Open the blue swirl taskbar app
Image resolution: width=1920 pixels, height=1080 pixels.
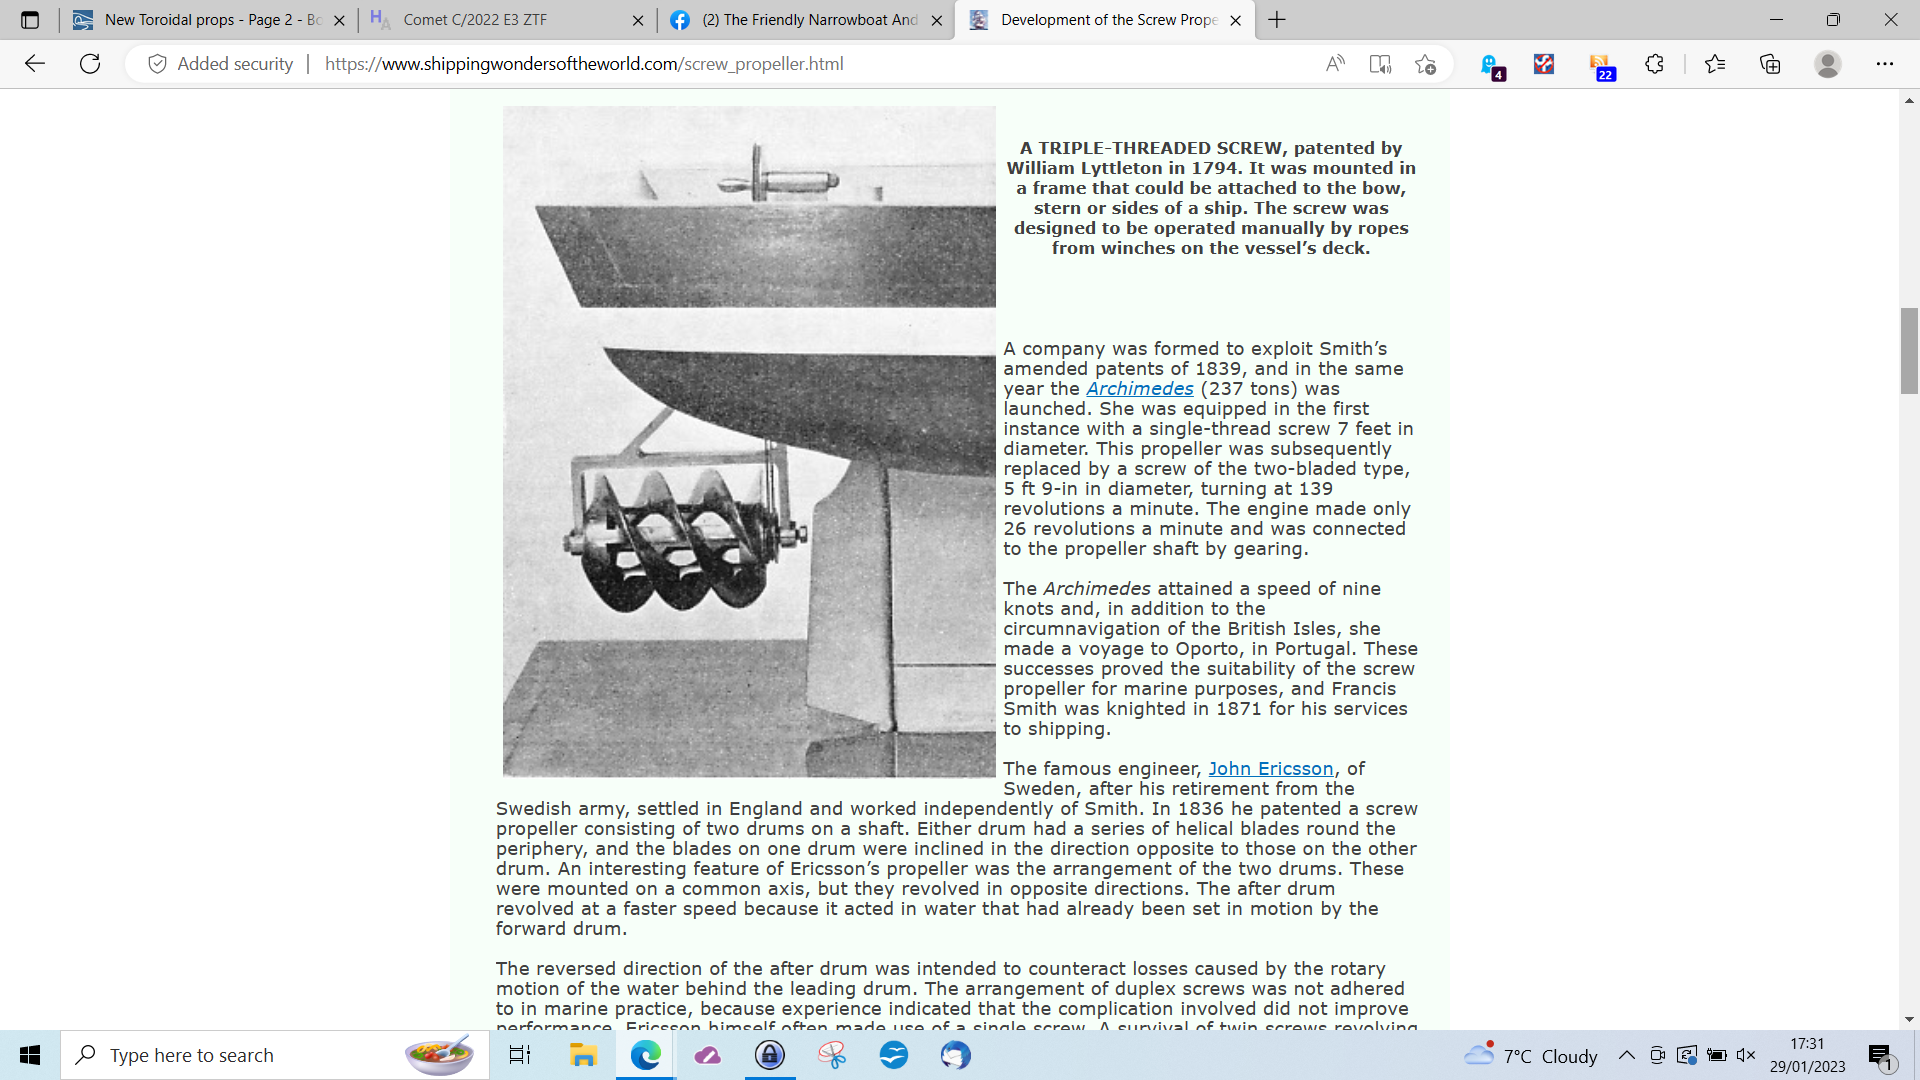(x=955, y=1055)
